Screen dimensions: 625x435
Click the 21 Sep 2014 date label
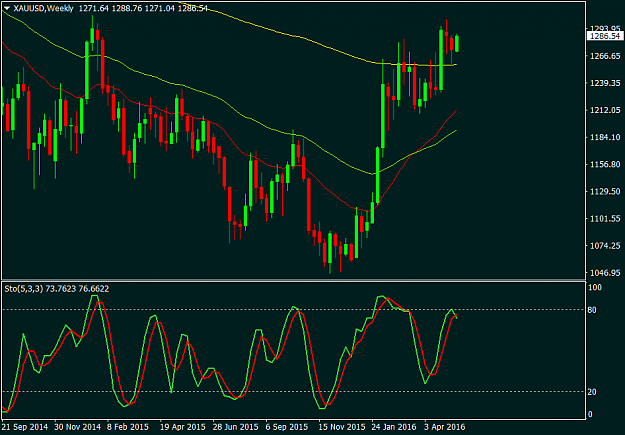click(x=25, y=427)
